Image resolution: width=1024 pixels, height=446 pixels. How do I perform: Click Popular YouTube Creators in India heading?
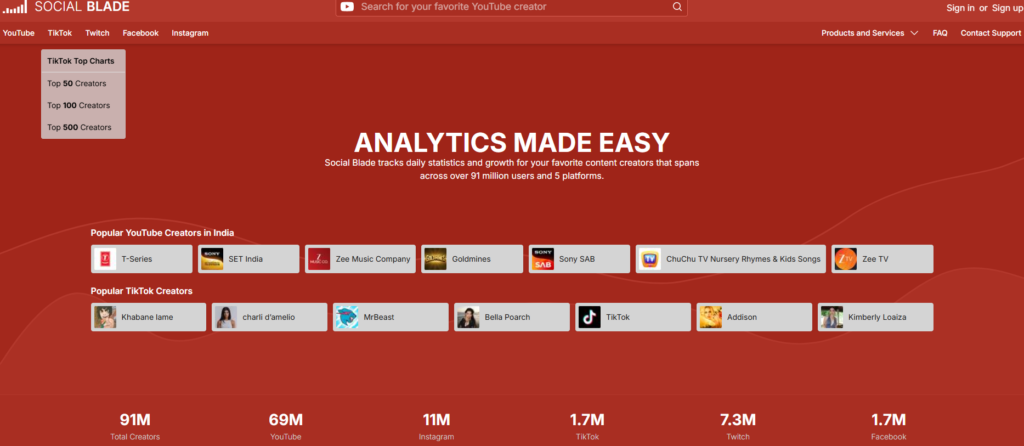pyautogui.click(x=162, y=232)
